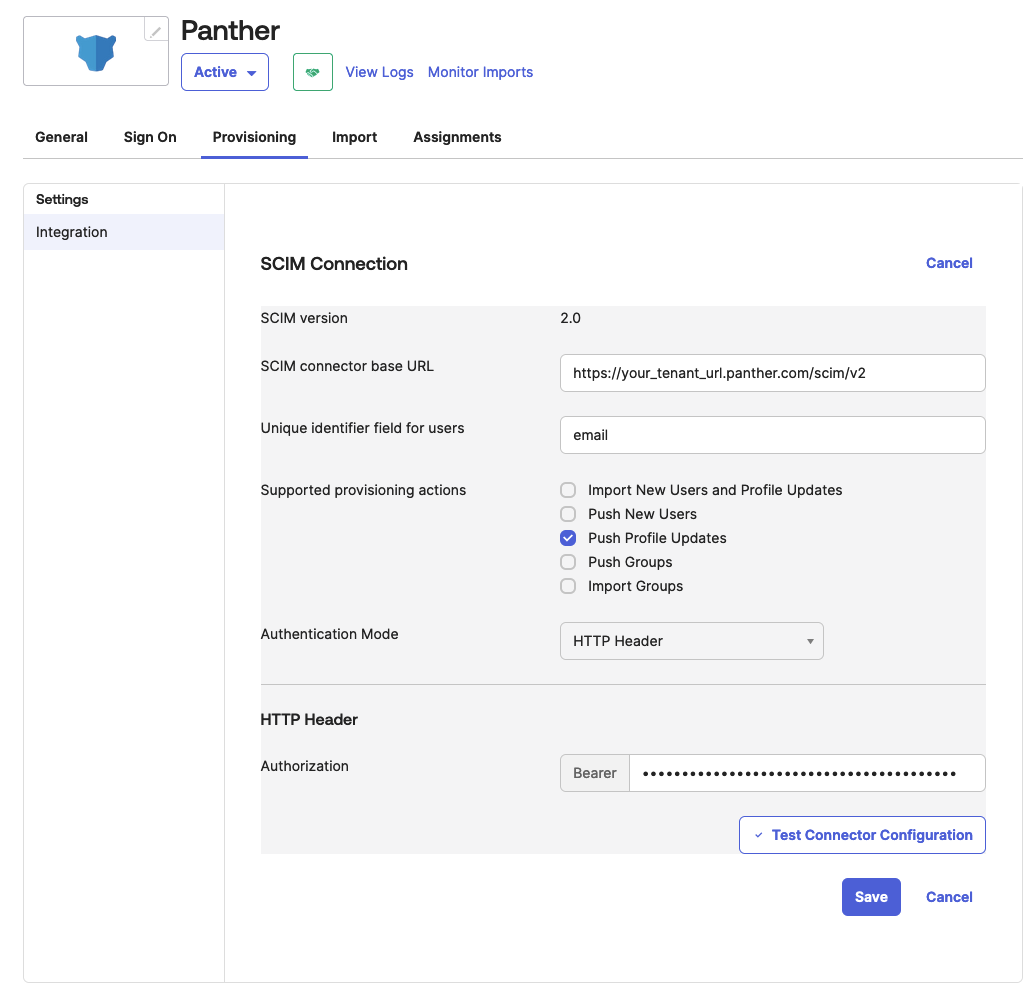Switch to the General tab

click(x=61, y=137)
